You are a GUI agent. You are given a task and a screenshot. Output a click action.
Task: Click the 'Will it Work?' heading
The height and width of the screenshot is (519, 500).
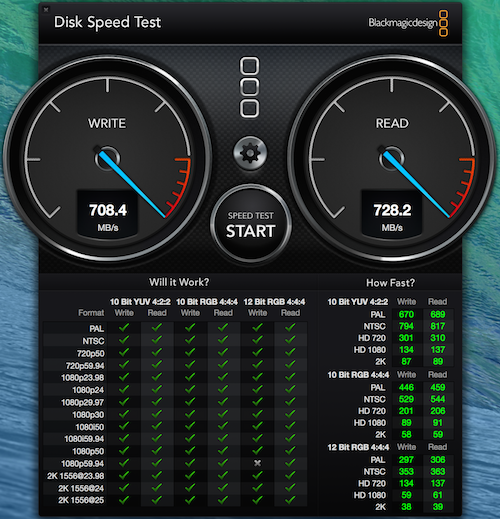coord(179,282)
